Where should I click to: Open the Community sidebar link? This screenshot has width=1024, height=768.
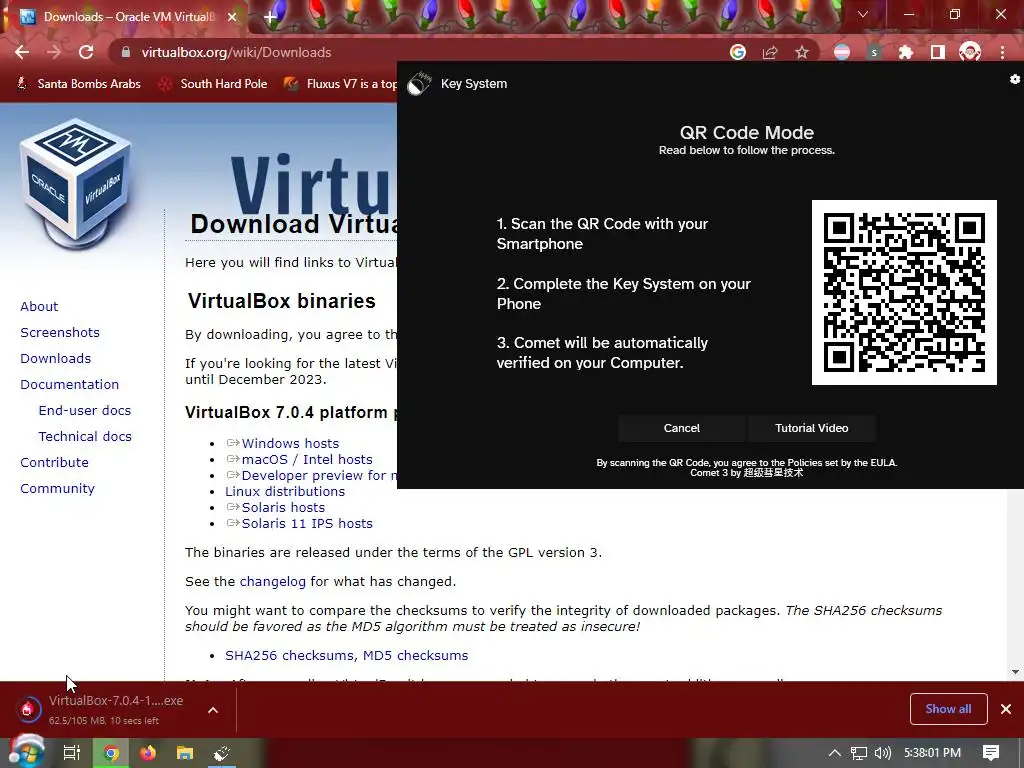57,488
